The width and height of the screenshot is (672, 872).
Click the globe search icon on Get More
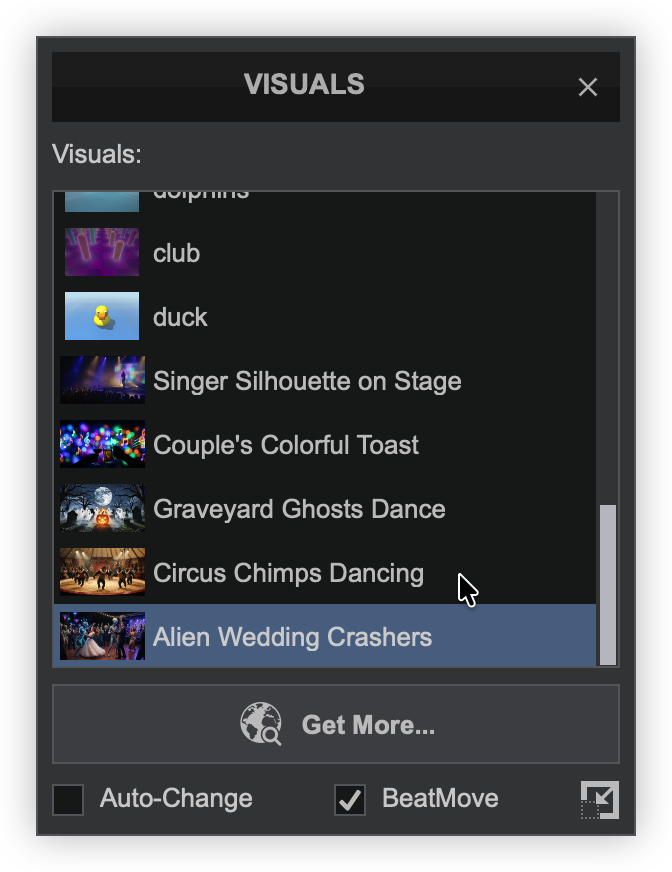coord(261,724)
